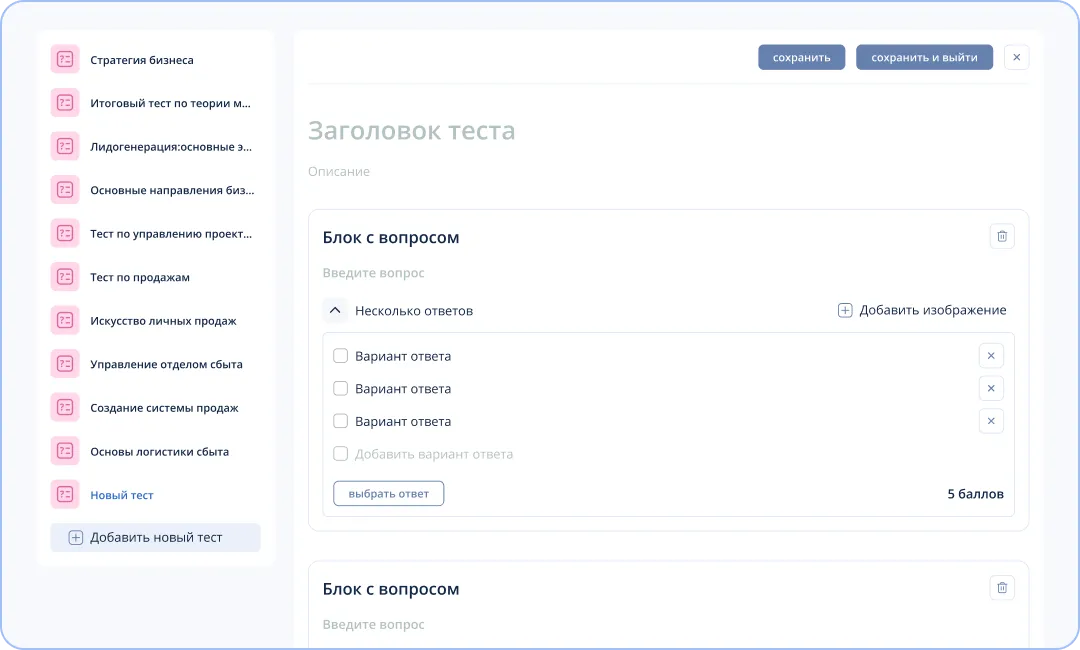The image size is (1080, 650).
Task: Collapse the answer type chevron
Action: pyautogui.click(x=335, y=311)
